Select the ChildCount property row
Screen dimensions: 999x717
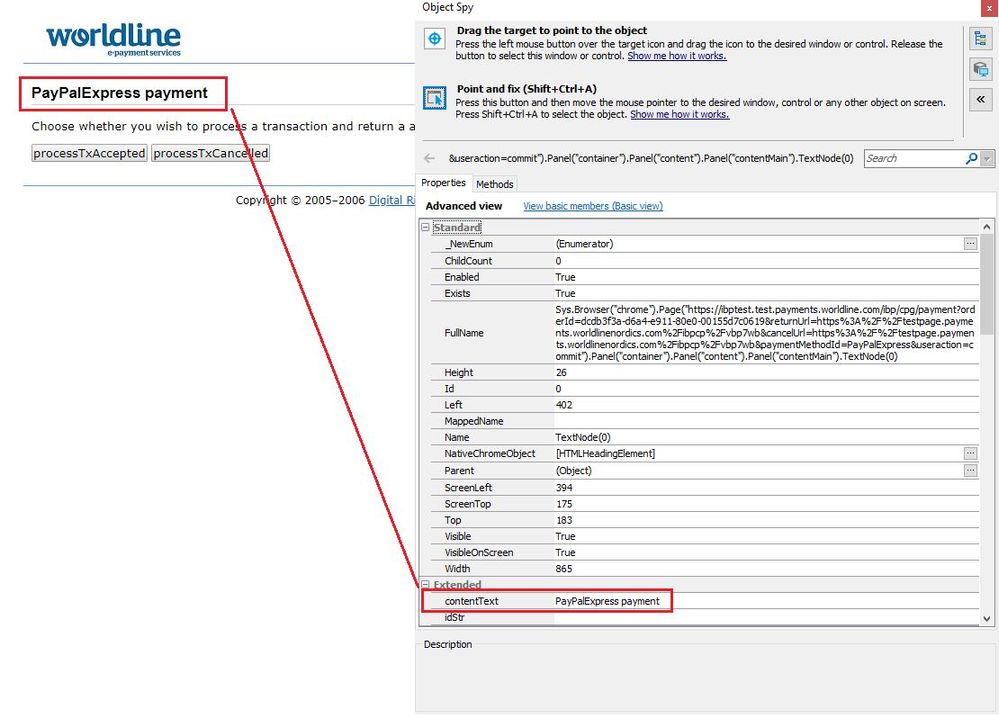(704, 261)
